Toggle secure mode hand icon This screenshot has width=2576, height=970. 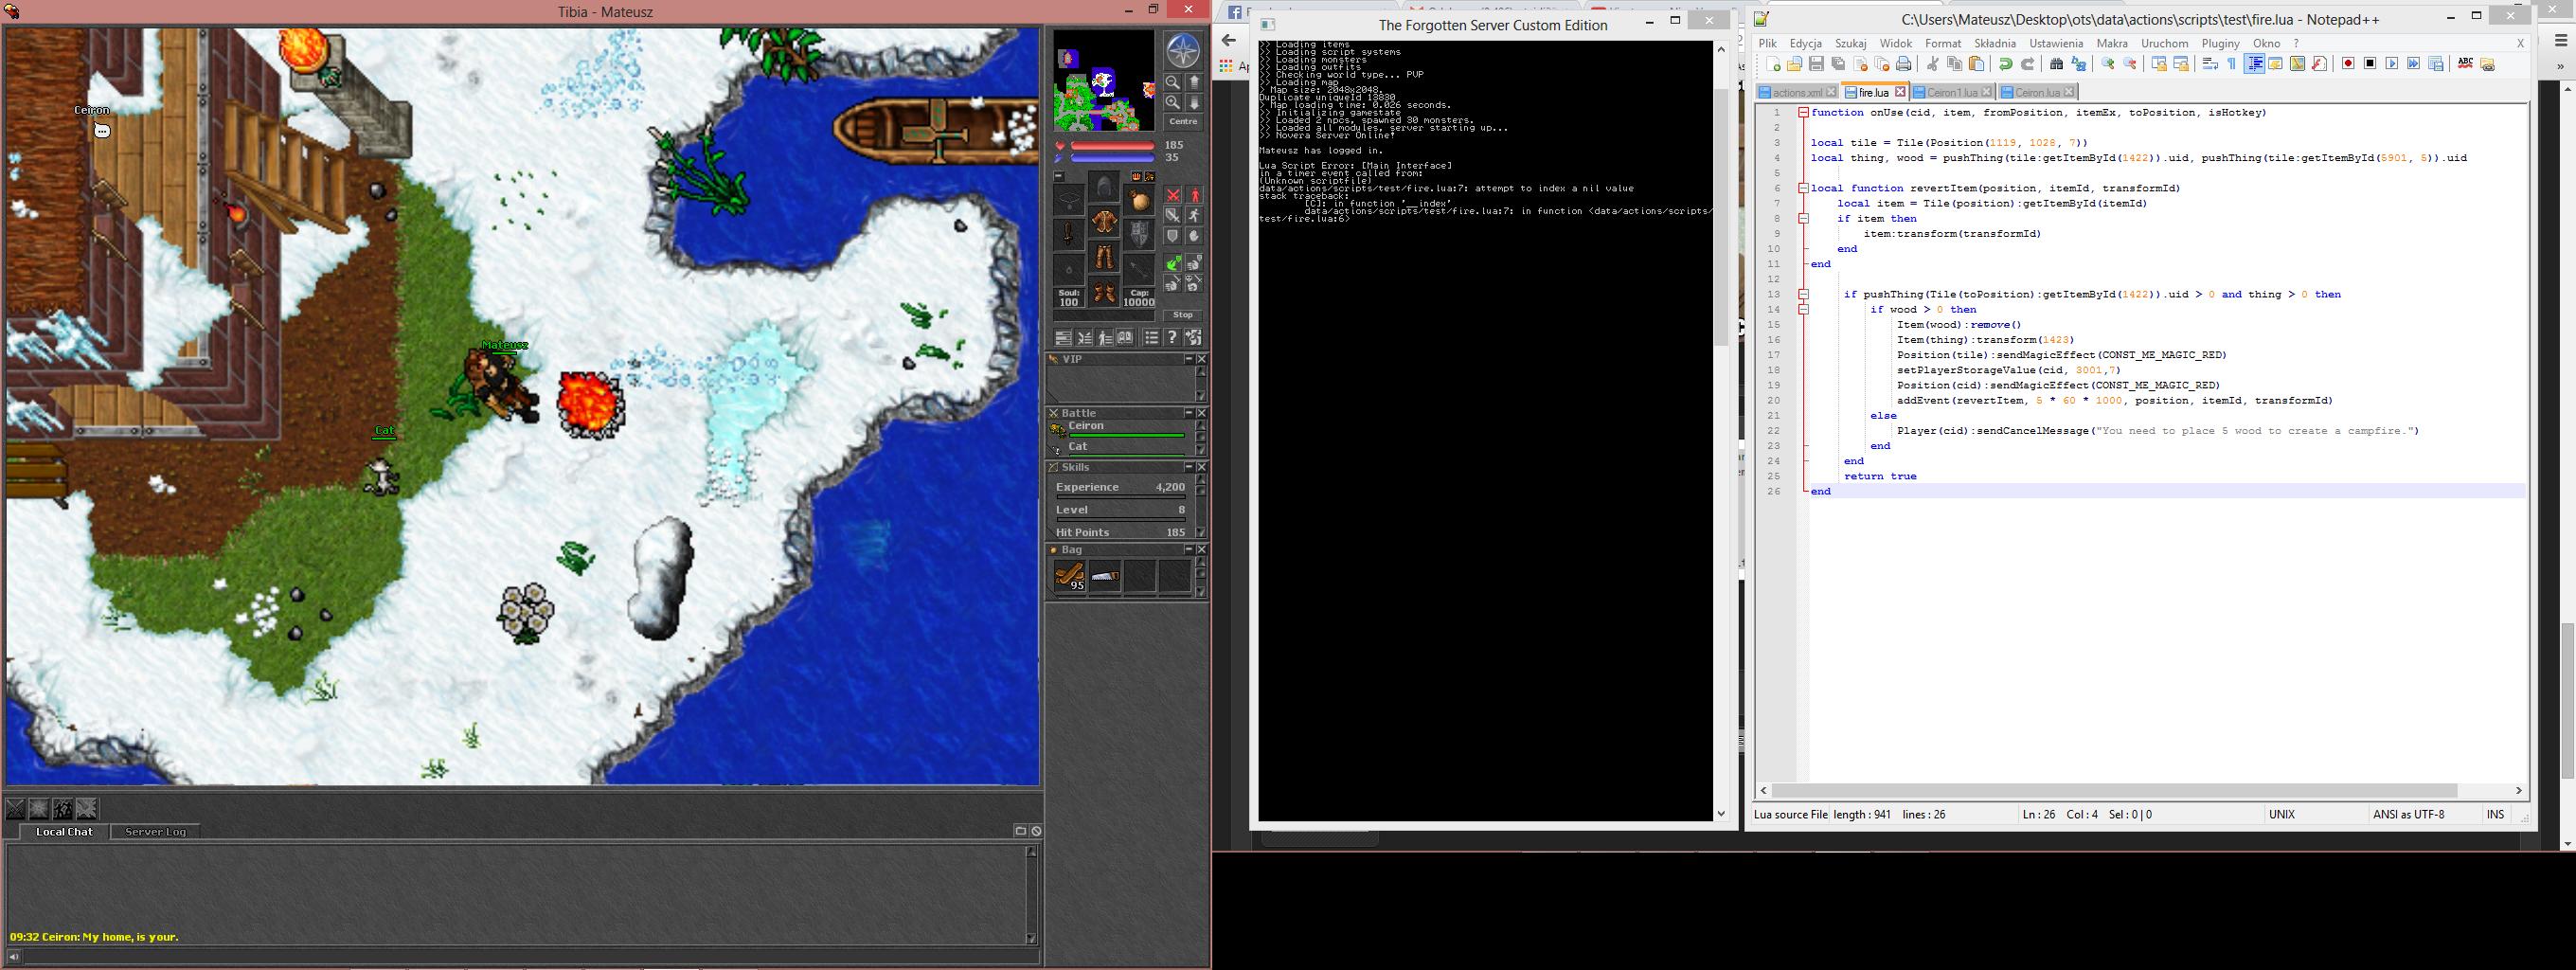(x=1195, y=236)
